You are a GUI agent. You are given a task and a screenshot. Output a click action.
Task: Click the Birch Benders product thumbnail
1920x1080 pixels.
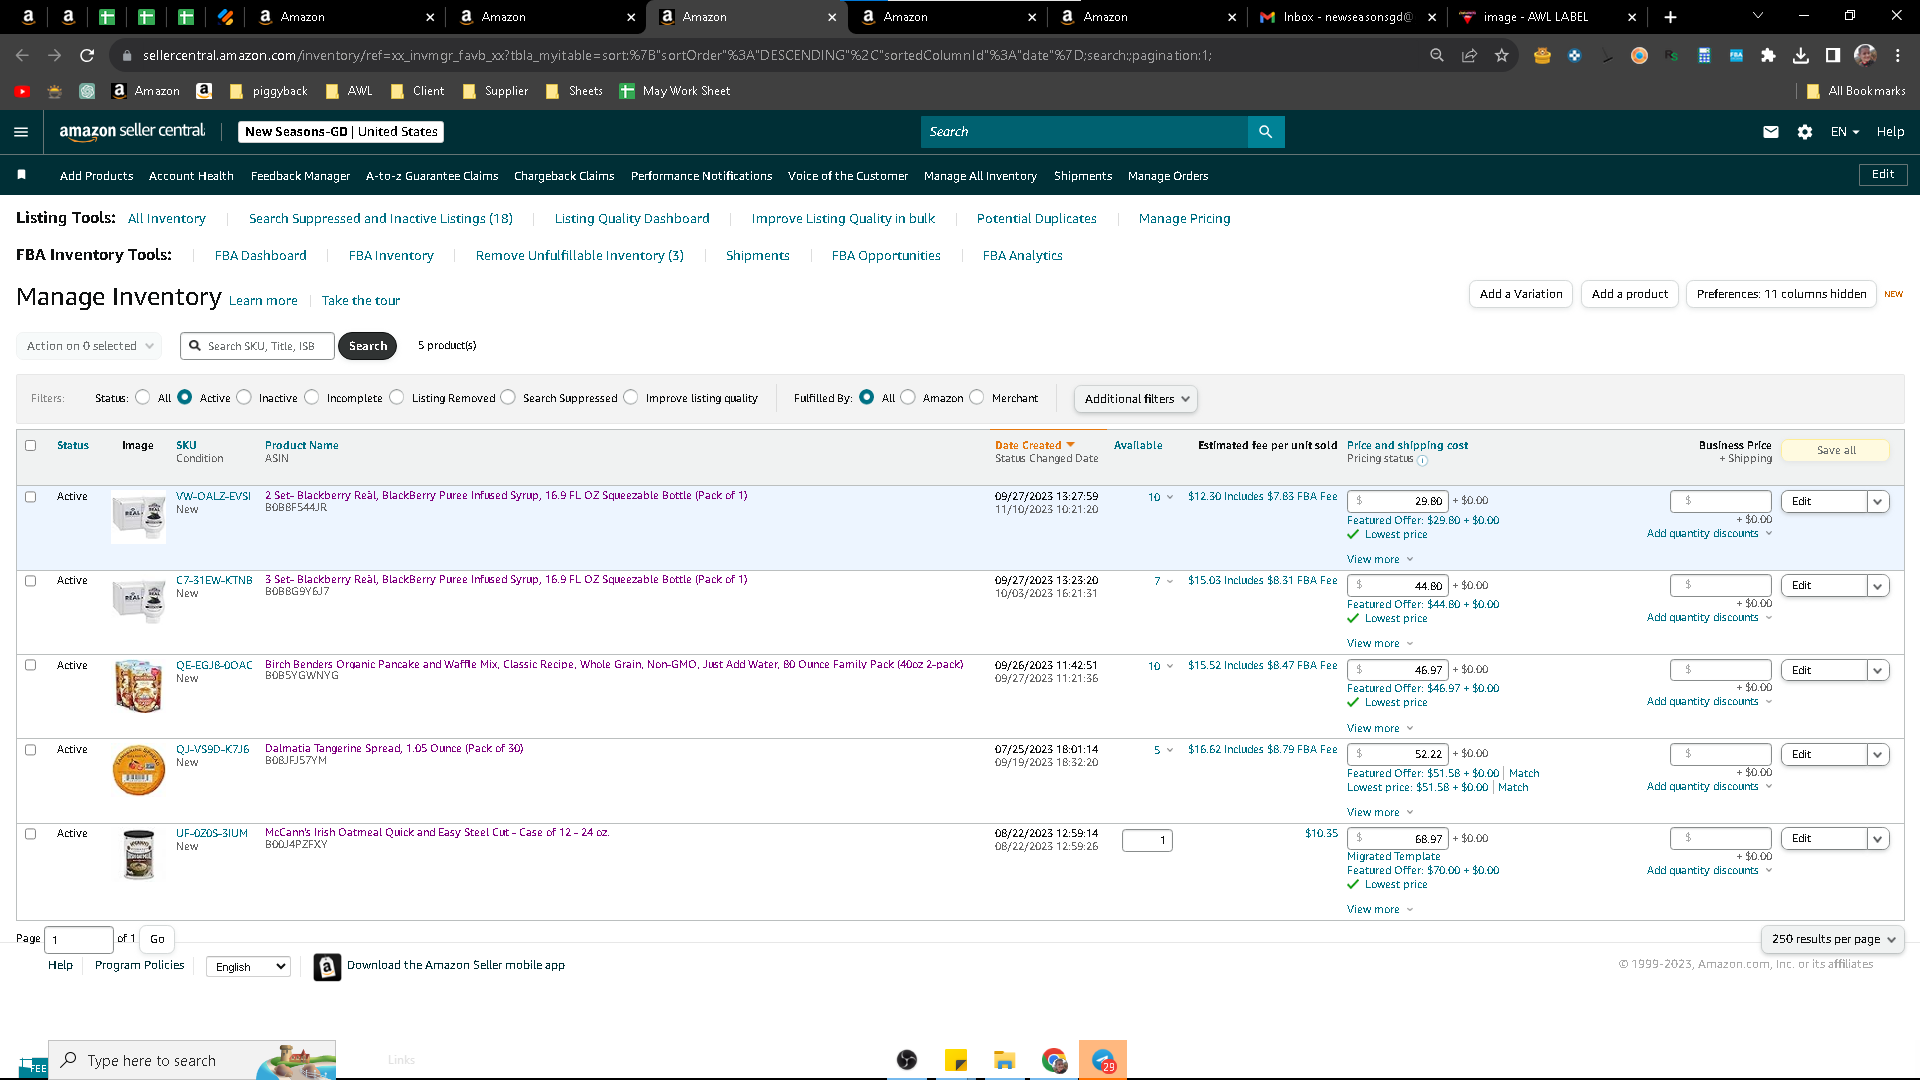tap(139, 686)
